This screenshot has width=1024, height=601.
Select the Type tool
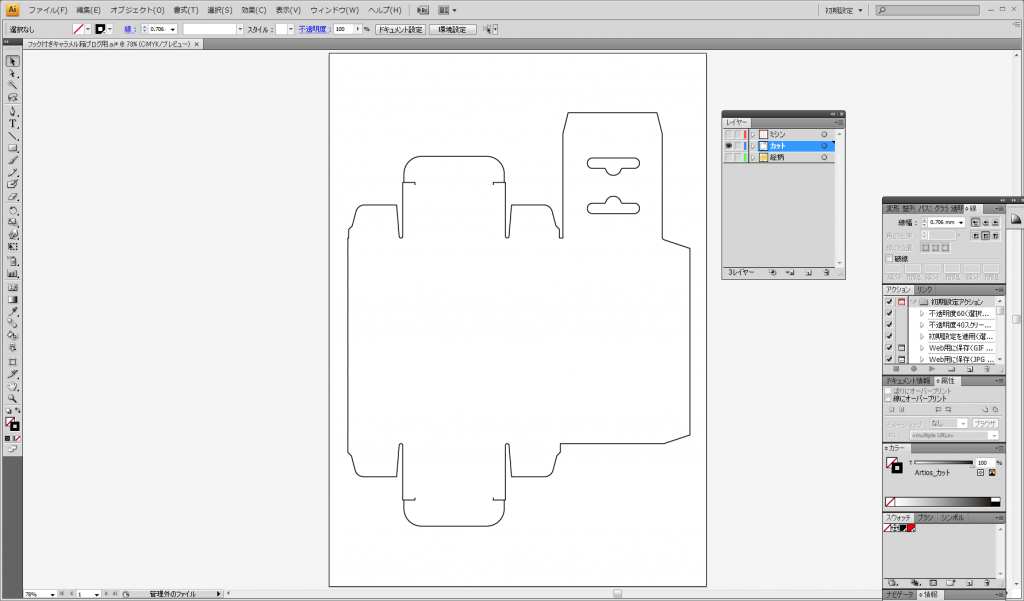[x=13, y=122]
